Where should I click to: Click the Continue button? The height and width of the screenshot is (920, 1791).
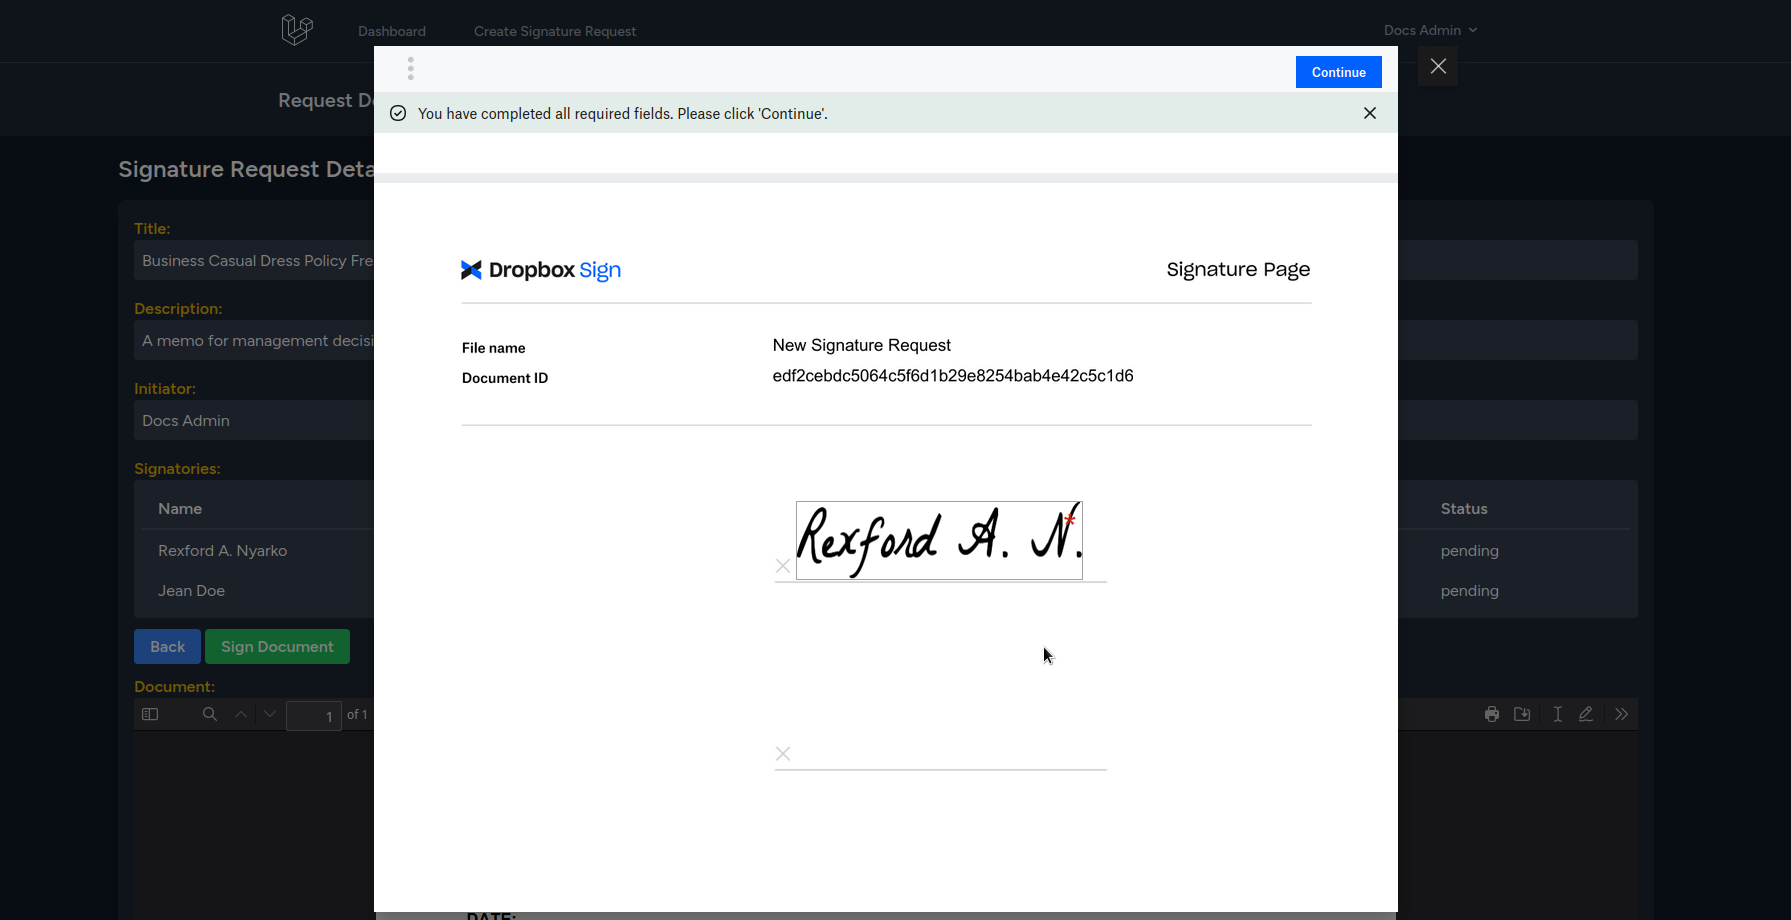click(x=1338, y=71)
